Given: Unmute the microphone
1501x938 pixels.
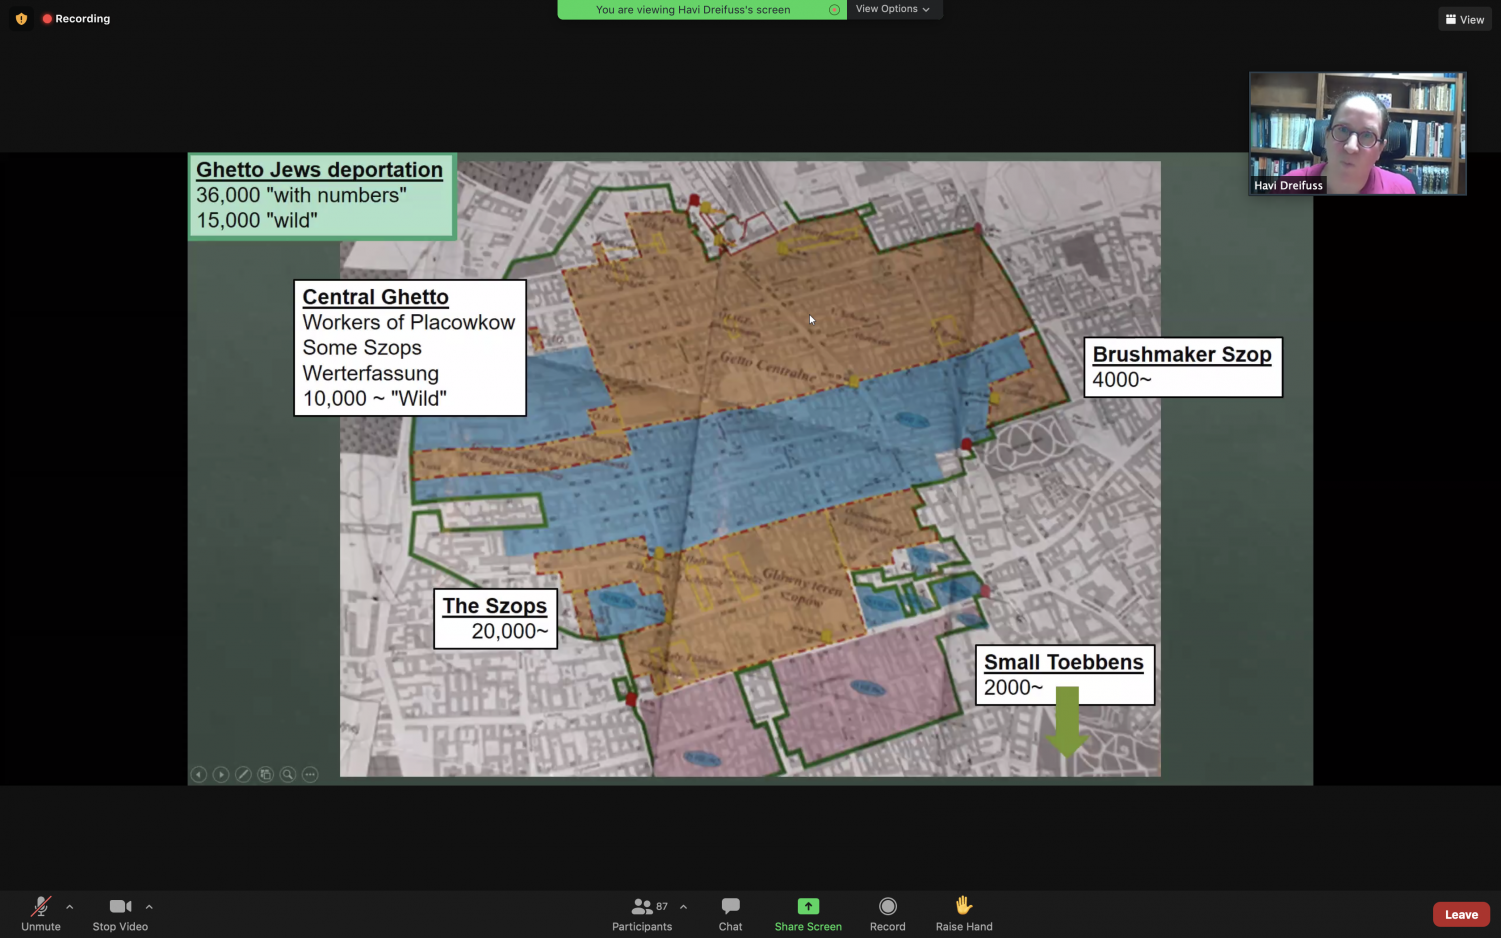Looking at the screenshot, I should [41, 913].
